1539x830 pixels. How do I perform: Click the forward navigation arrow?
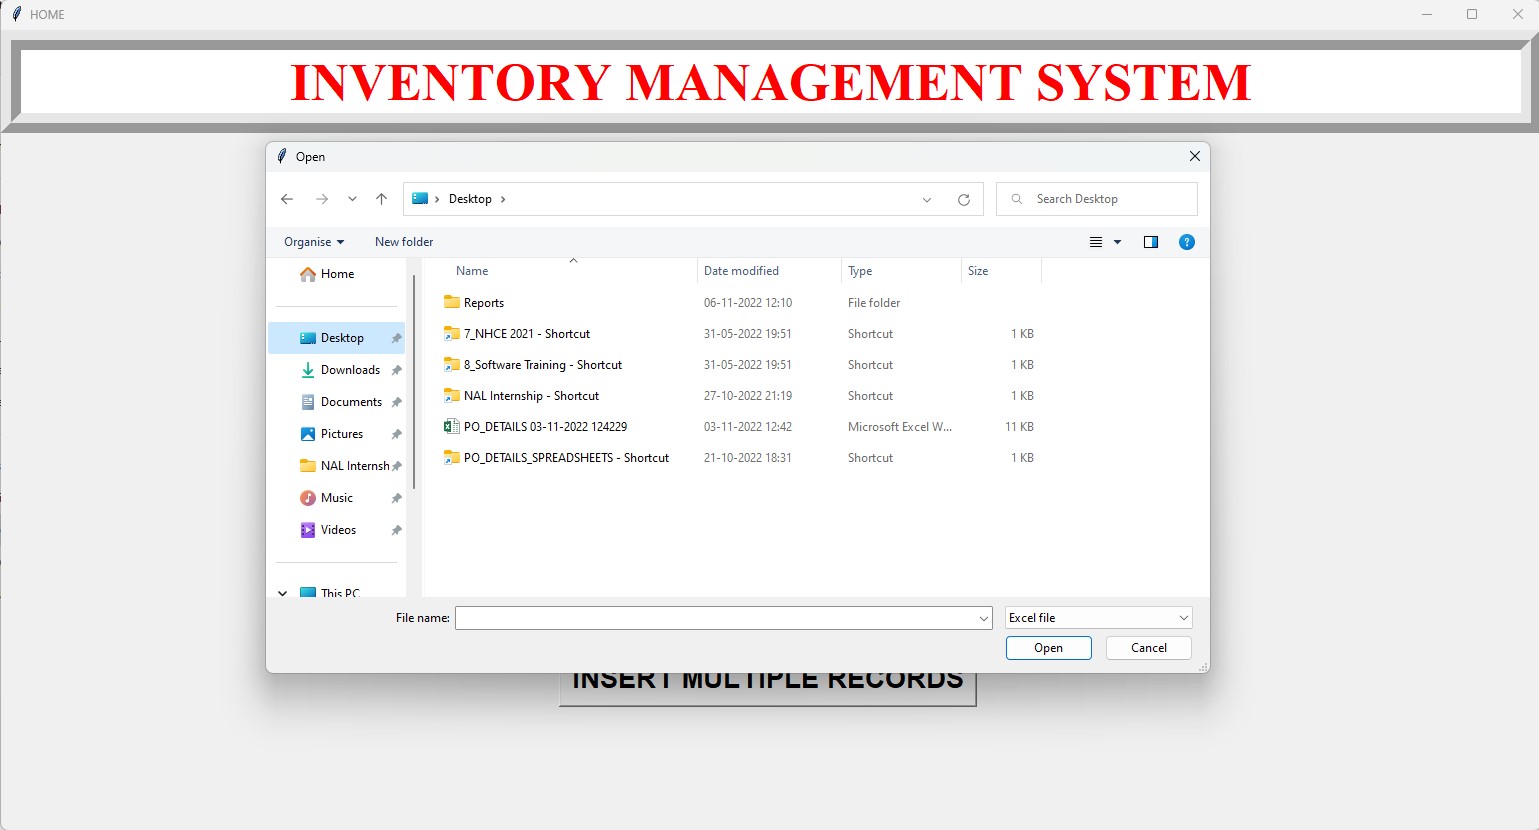click(322, 199)
